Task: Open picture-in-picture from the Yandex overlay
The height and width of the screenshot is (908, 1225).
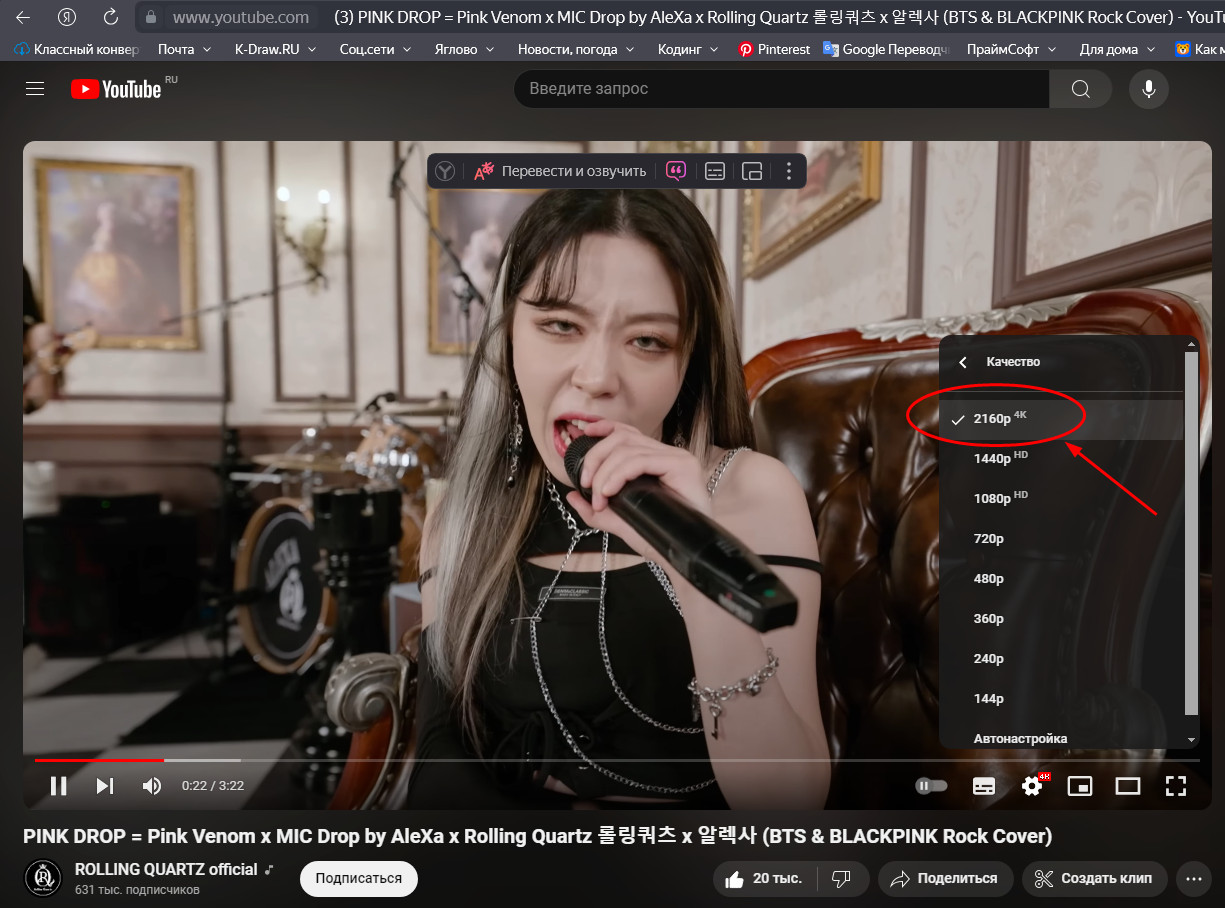Action: pyautogui.click(x=752, y=171)
